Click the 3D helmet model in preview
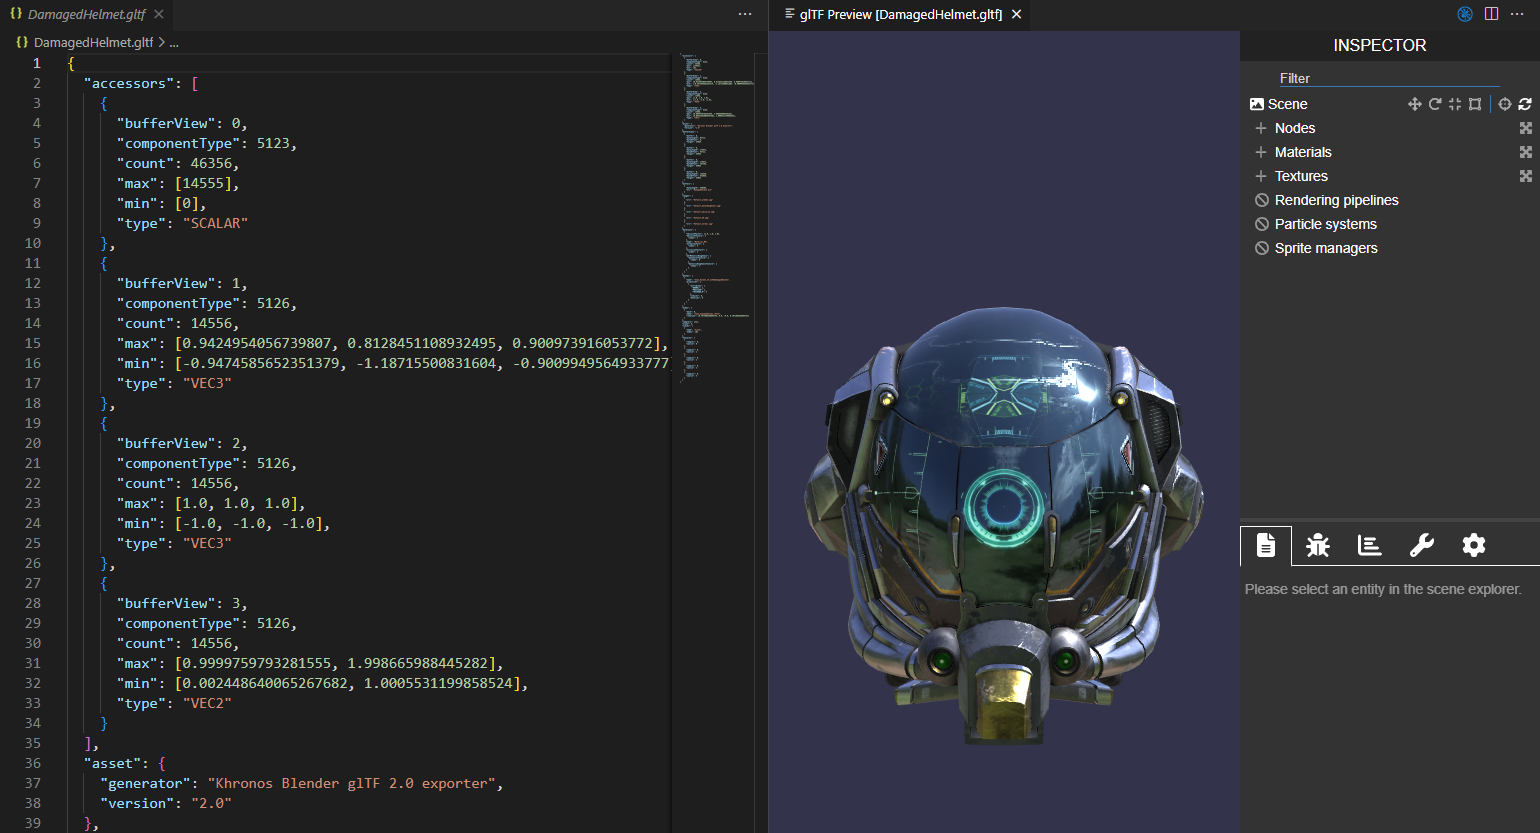This screenshot has height=833, width=1540. (1004, 525)
